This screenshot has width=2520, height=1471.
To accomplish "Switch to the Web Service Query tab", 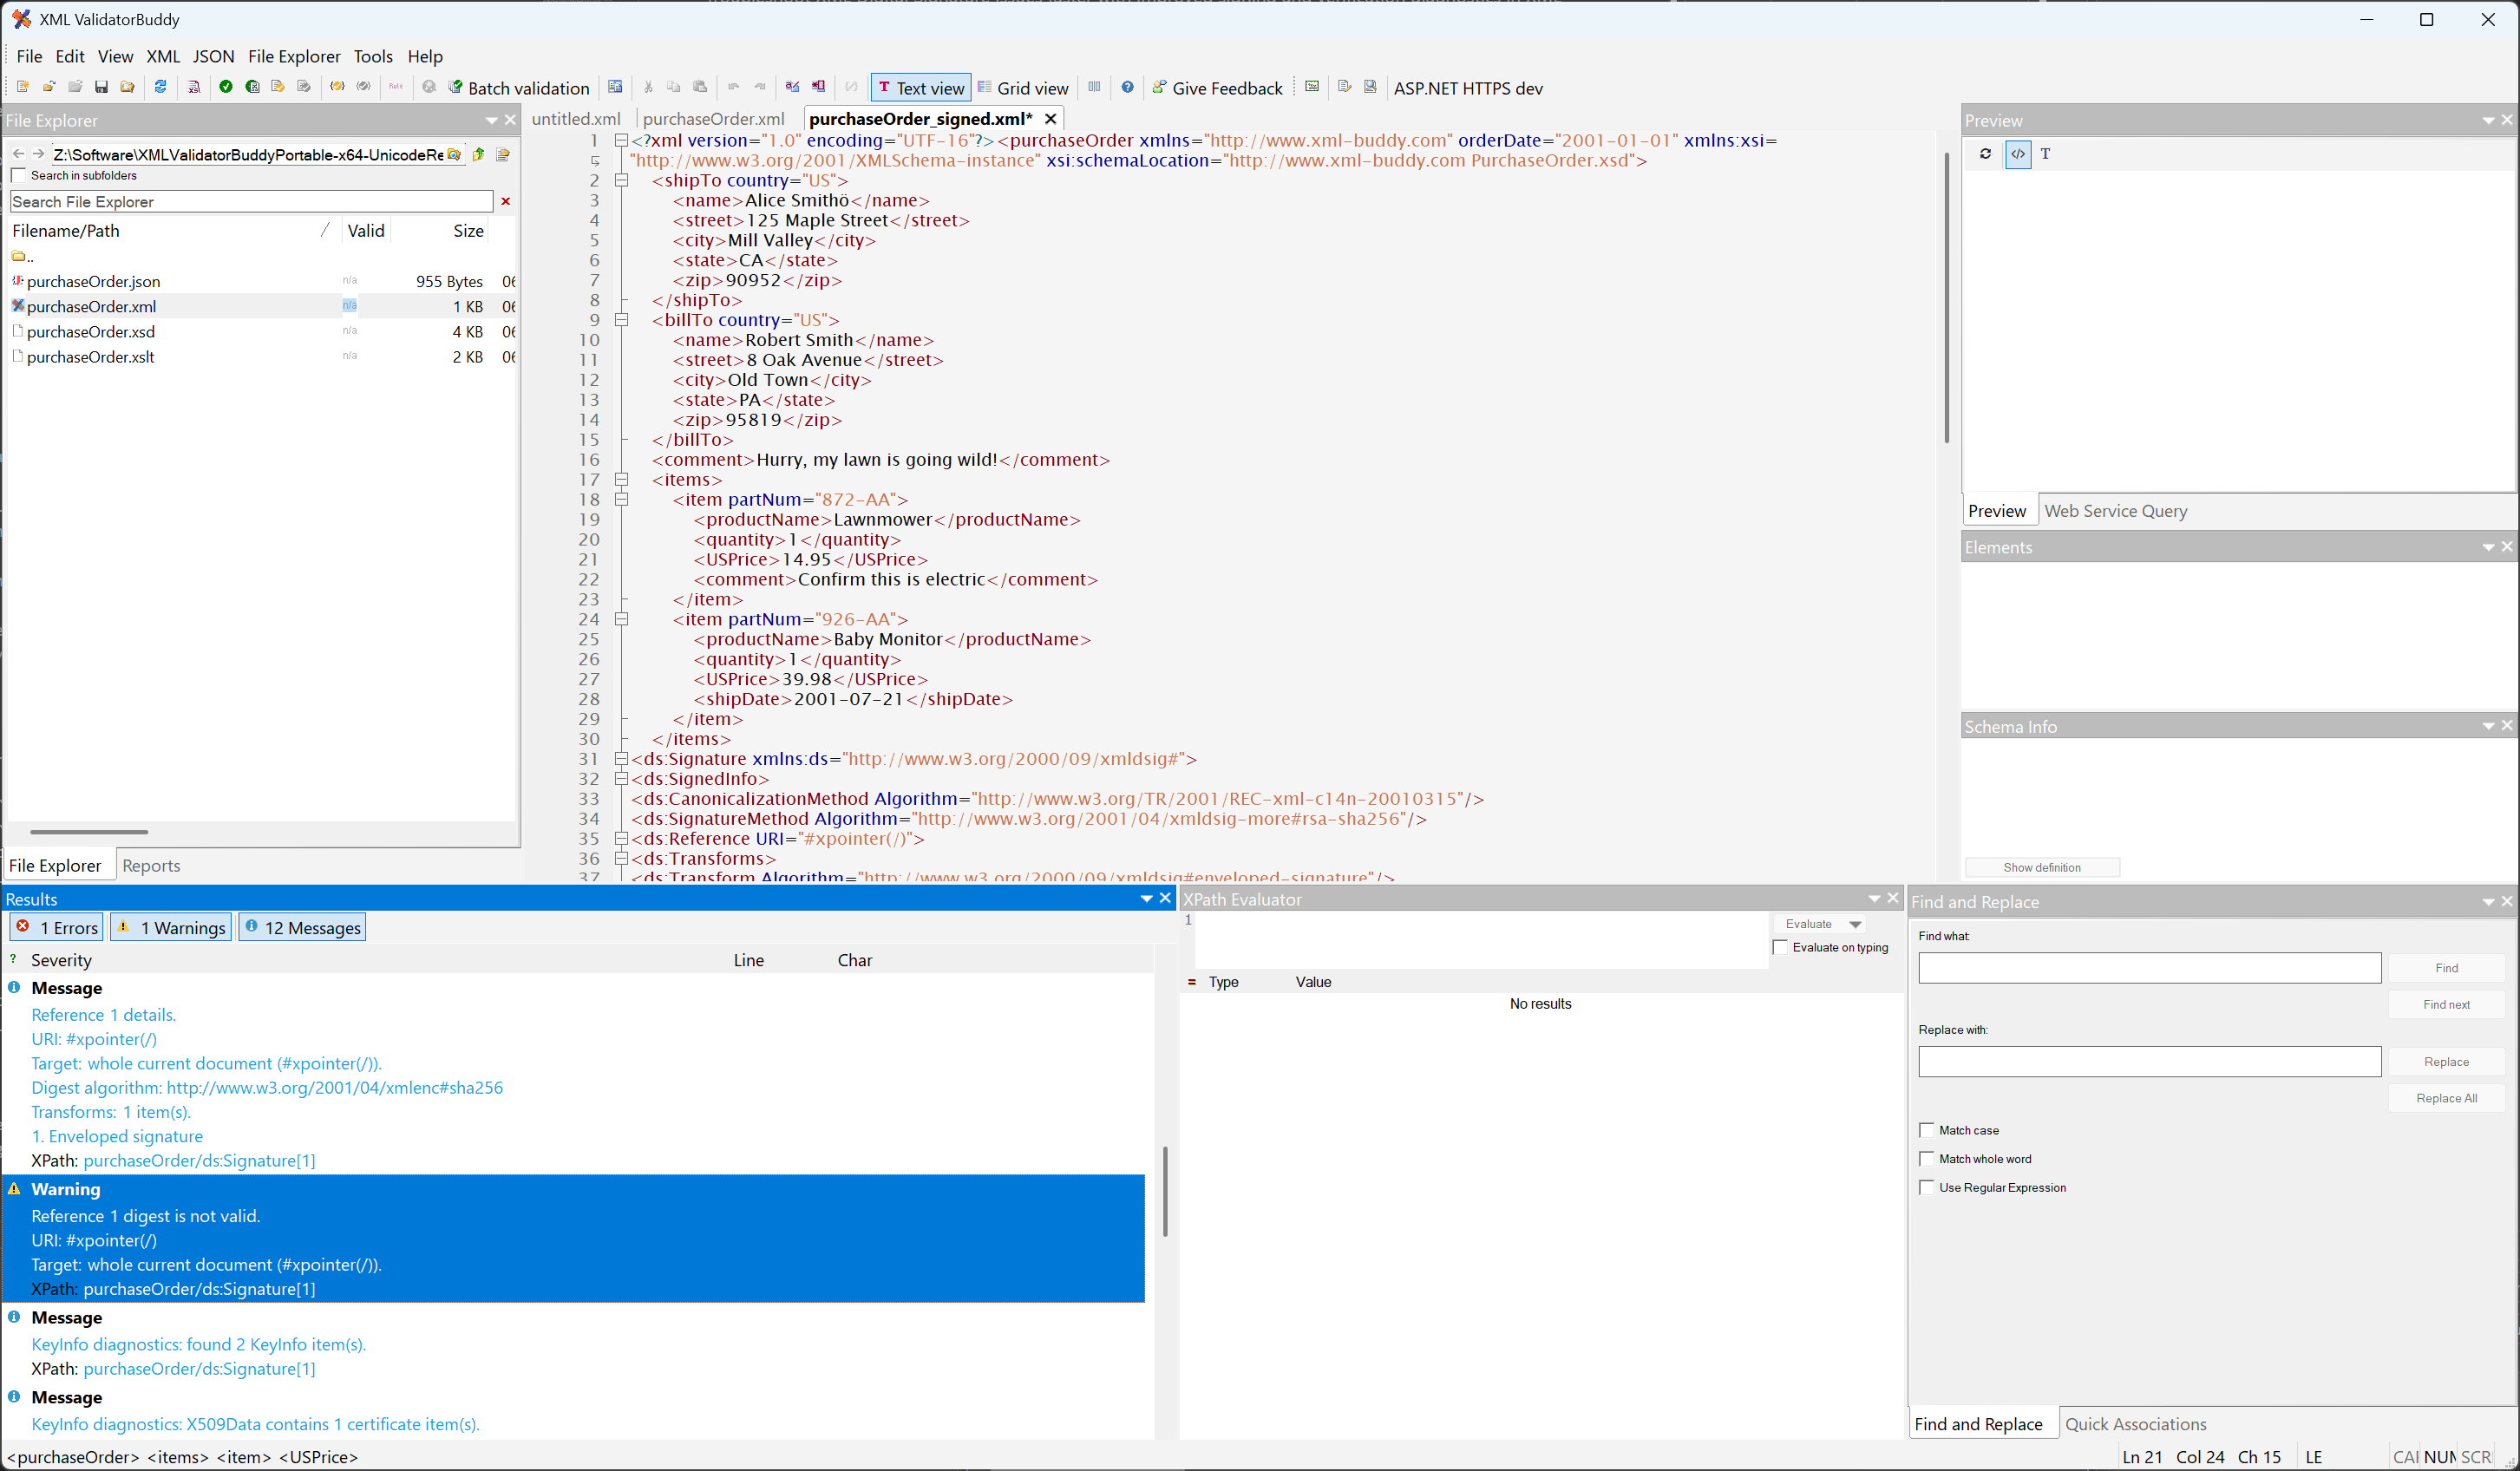I will [x=2116, y=511].
